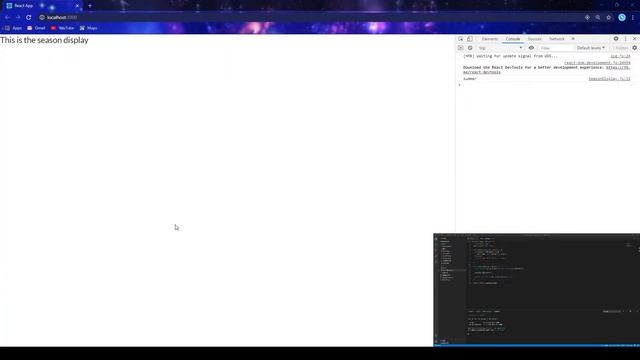Bookmark this page with the star icon
Image resolution: width=640 pixels, height=360 pixels.
point(609,18)
